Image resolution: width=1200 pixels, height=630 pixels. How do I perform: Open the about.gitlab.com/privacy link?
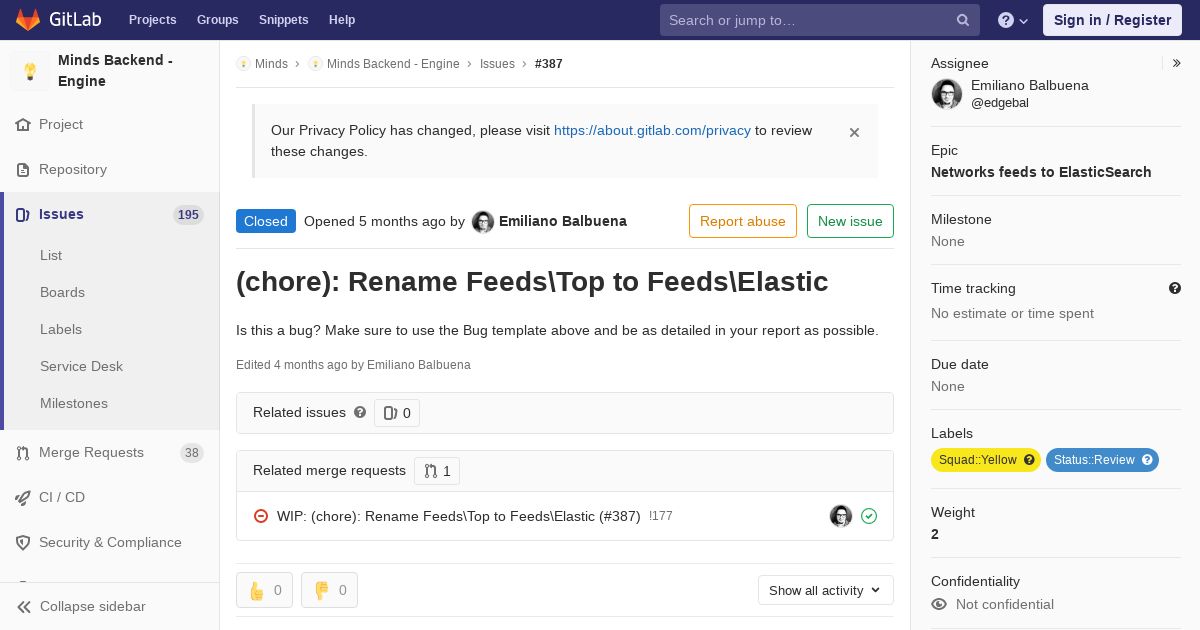(x=652, y=130)
